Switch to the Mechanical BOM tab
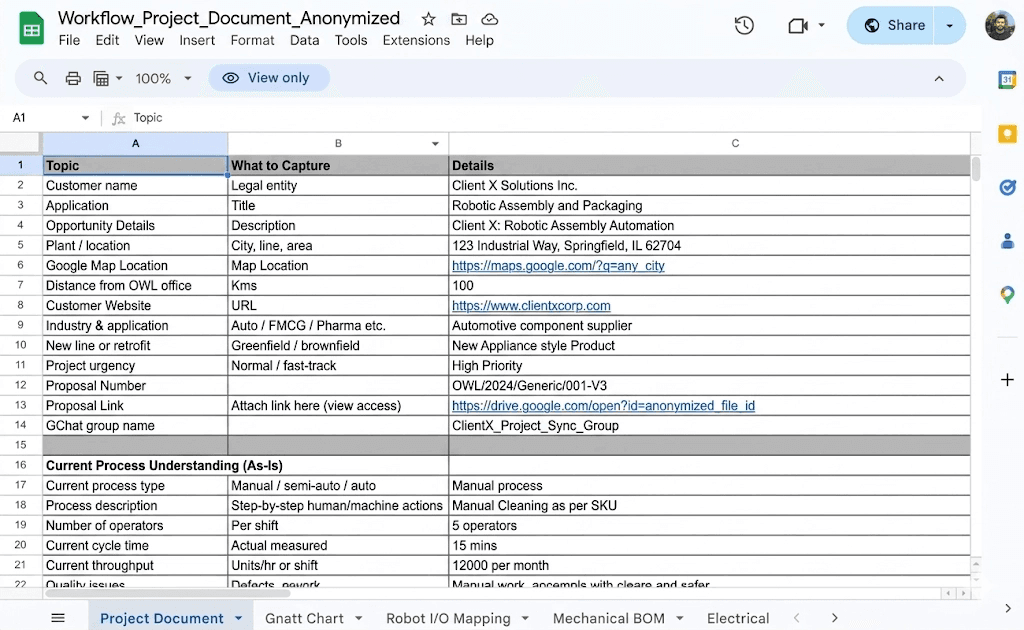The image size is (1024, 630). (x=608, y=618)
